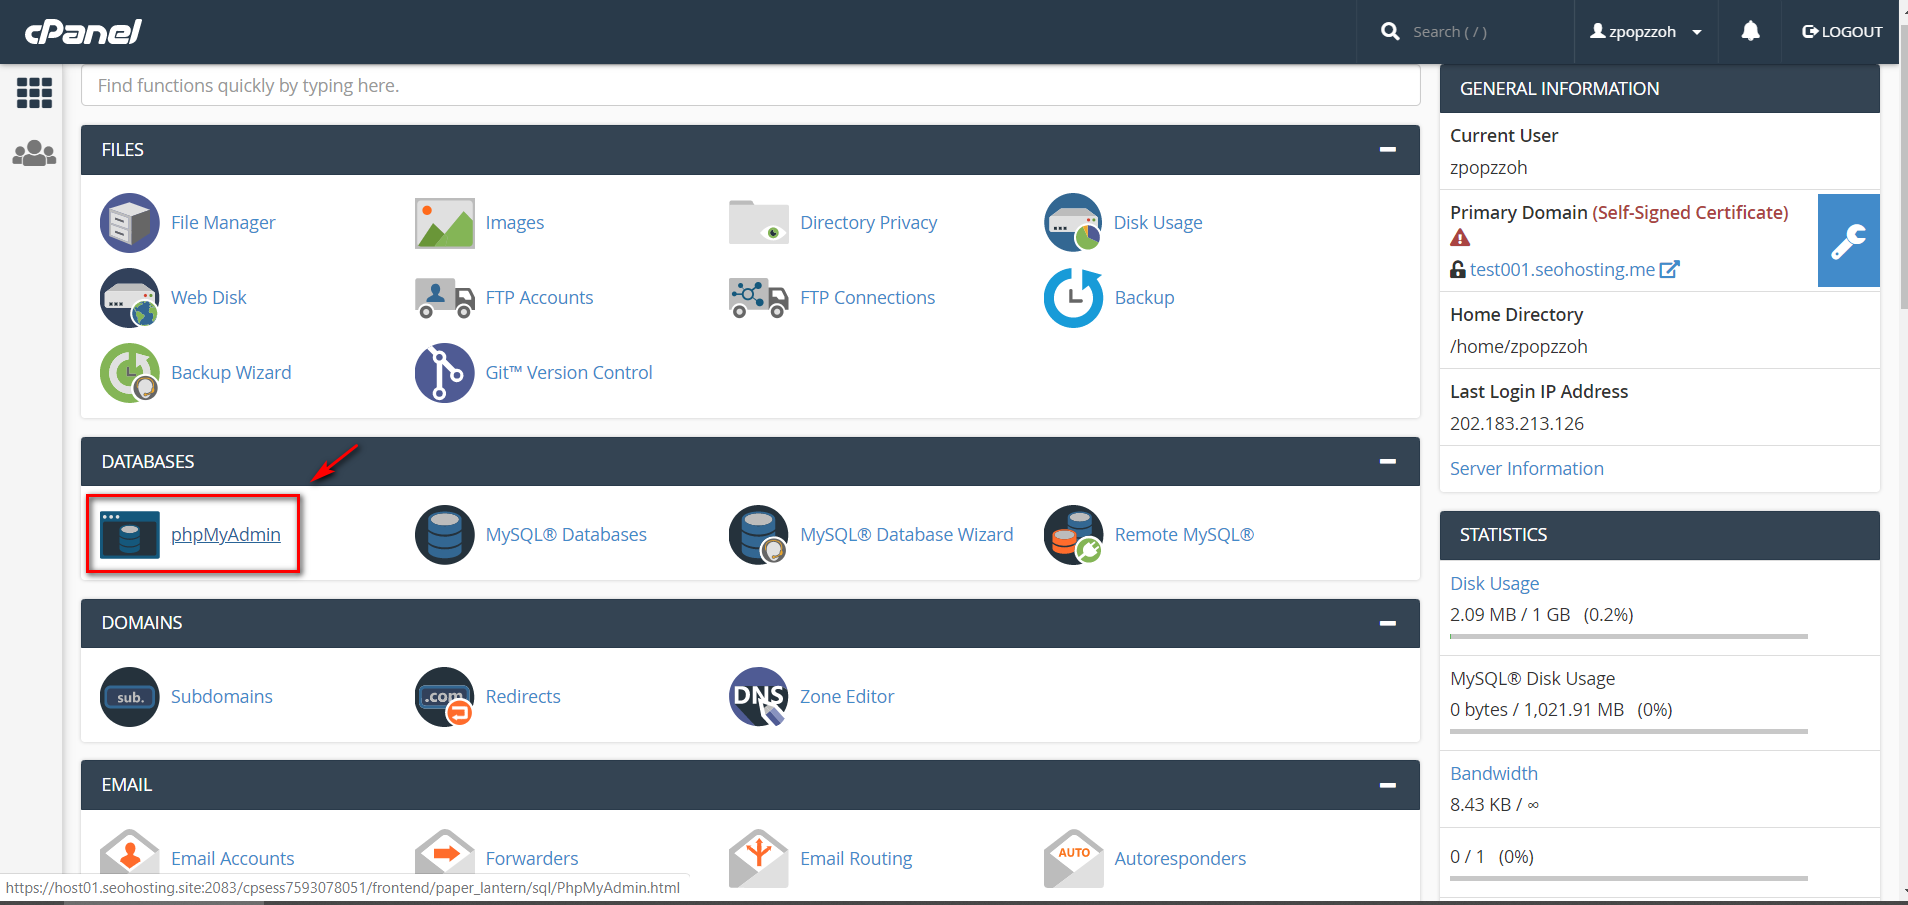1908x905 pixels.
Task: Open the Disk Usage statistics link
Action: point(1495,583)
